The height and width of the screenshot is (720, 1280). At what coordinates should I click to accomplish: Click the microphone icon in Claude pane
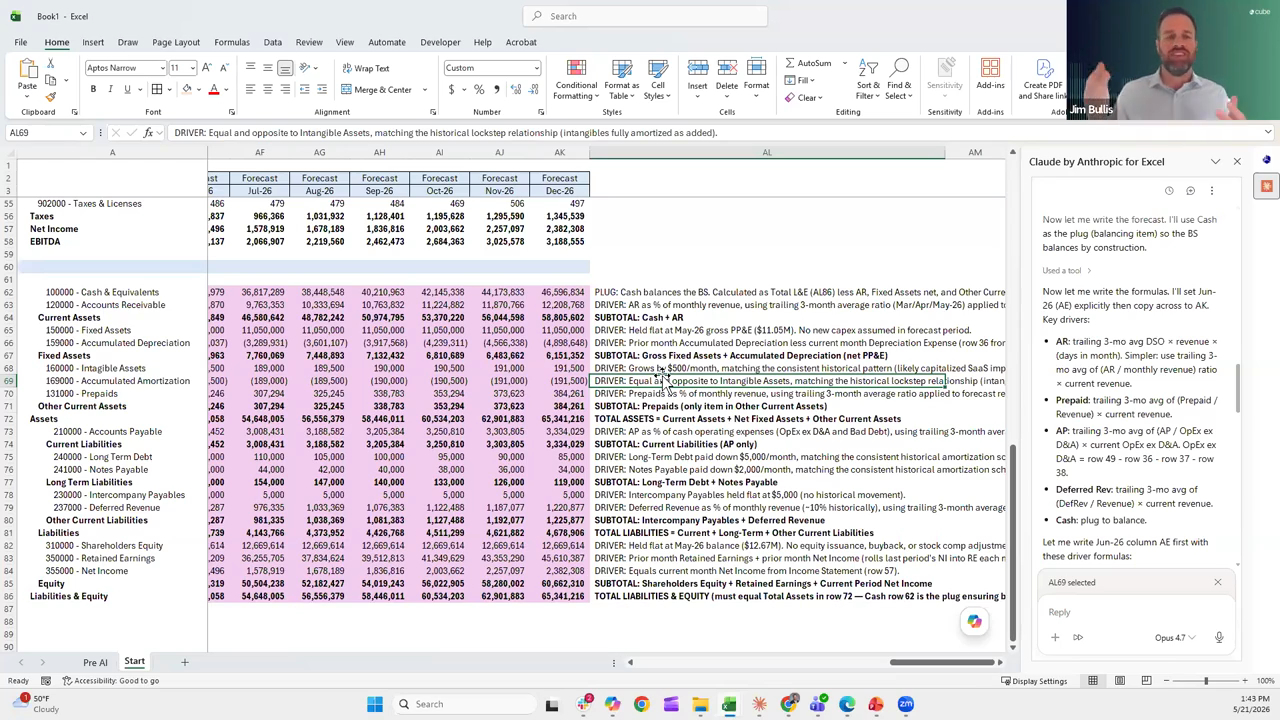pyautogui.click(x=1219, y=638)
